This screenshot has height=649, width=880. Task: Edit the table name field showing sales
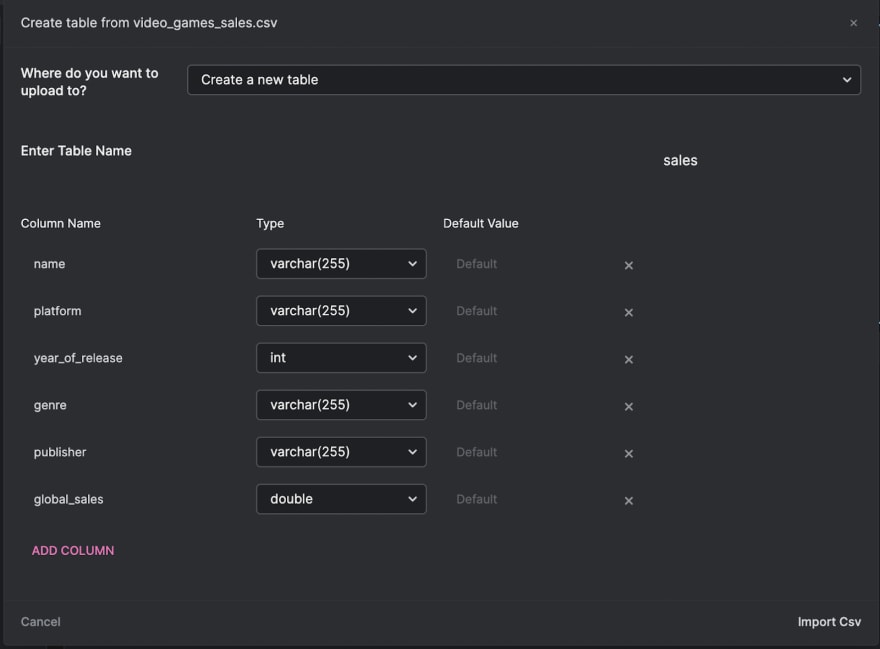coord(680,161)
